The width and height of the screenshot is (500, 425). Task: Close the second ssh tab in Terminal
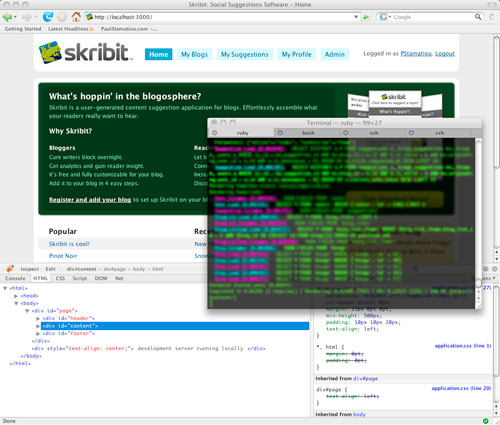[411, 133]
